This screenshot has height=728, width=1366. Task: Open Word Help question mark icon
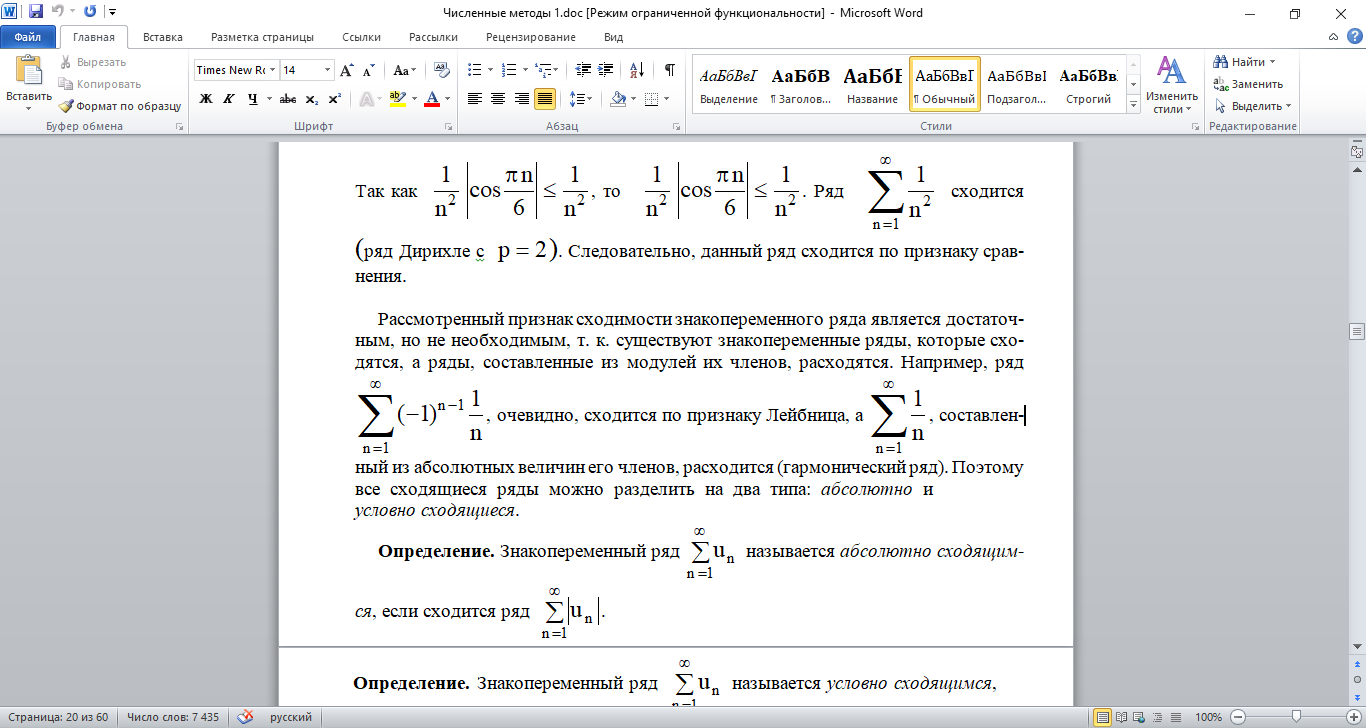pyautogui.click(x=1353, y=37)
